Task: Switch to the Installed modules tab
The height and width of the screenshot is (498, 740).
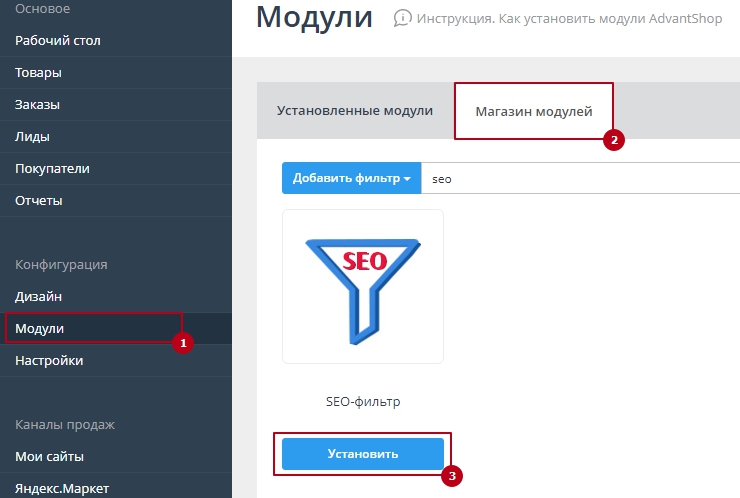Action: point(355,111)
